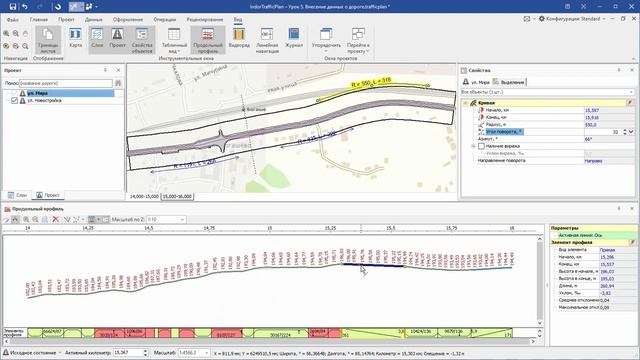Viewport: 640px width, 360px height.
Task: Open the Упорядочить dropdown
Action: (326, 40)
